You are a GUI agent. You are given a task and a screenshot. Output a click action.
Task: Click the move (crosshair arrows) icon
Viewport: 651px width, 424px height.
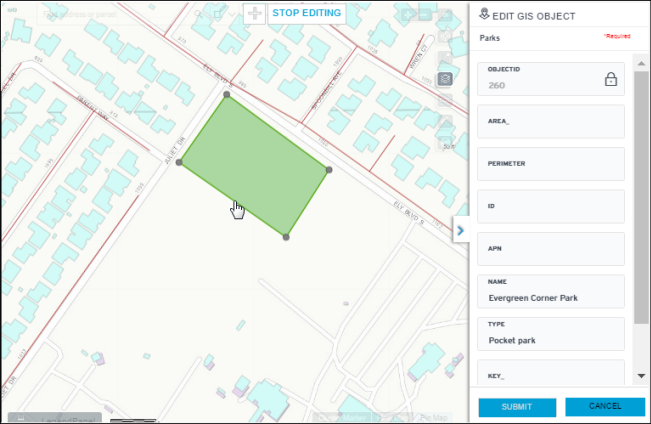(x=254, y=14)
